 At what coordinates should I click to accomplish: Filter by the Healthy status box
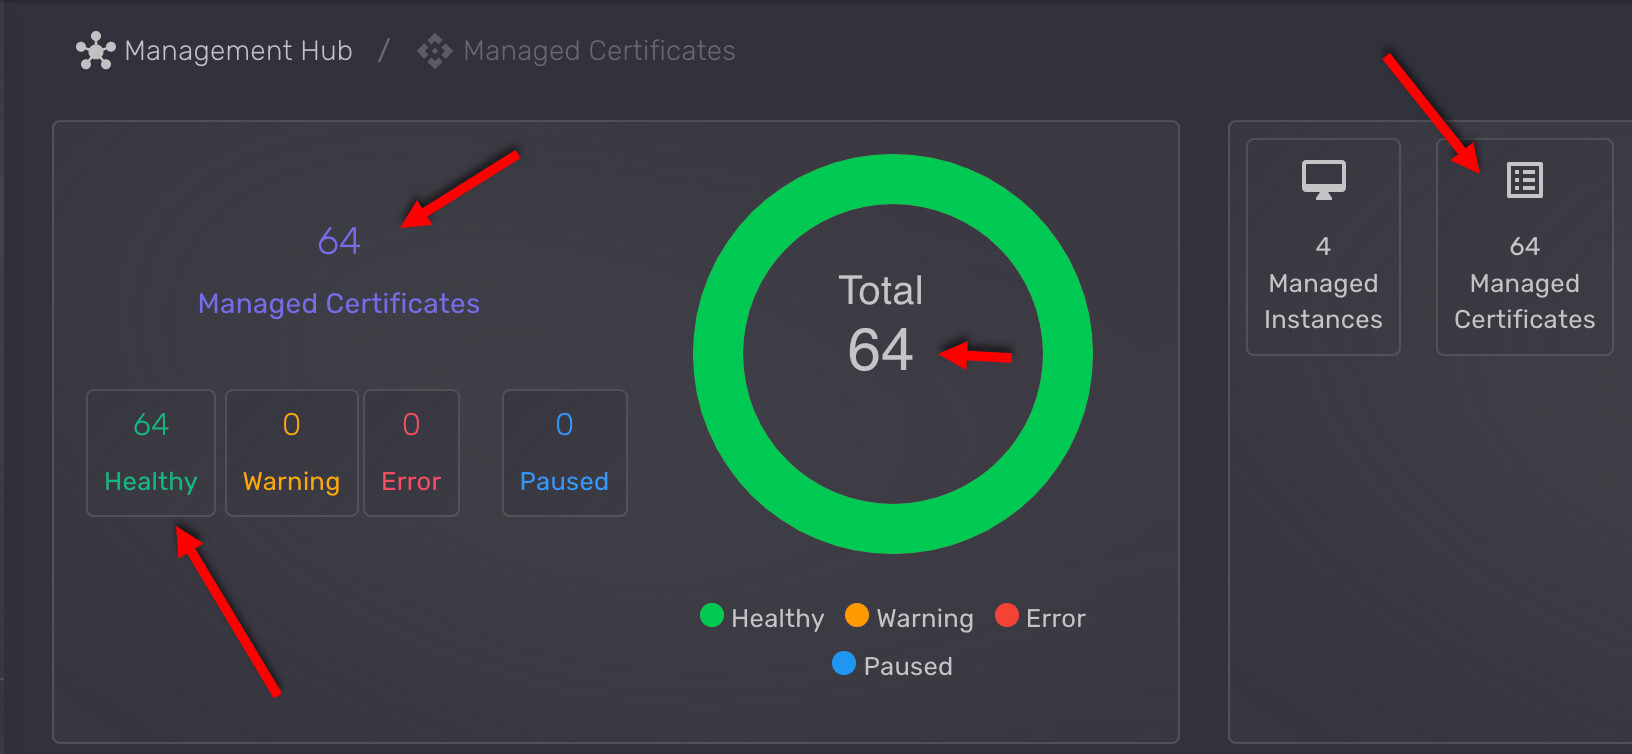tap(151, 453)
